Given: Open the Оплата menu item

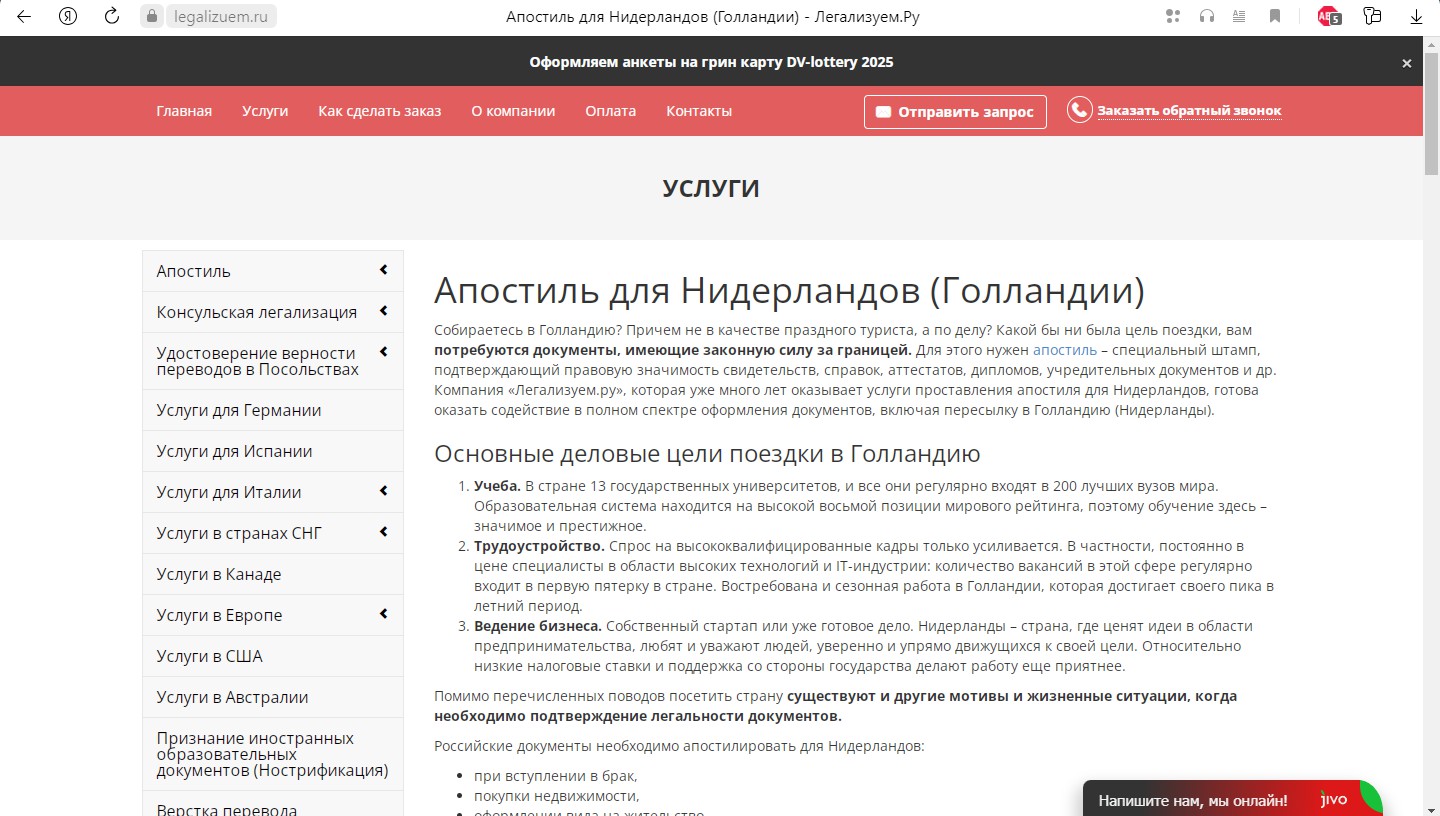Looking at the screenshot, I should [x=611, y=111].
